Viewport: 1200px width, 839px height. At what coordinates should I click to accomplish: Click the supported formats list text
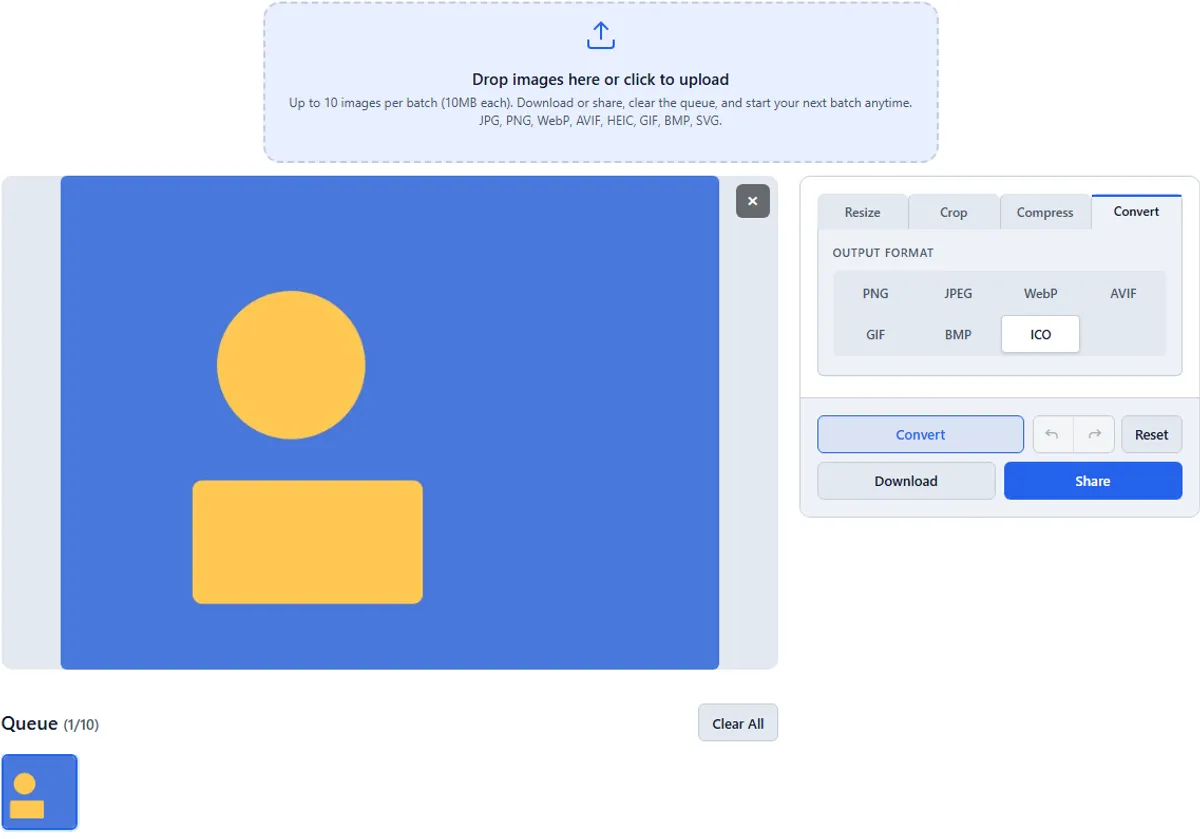pyautogui.click(x=600, y=121)
